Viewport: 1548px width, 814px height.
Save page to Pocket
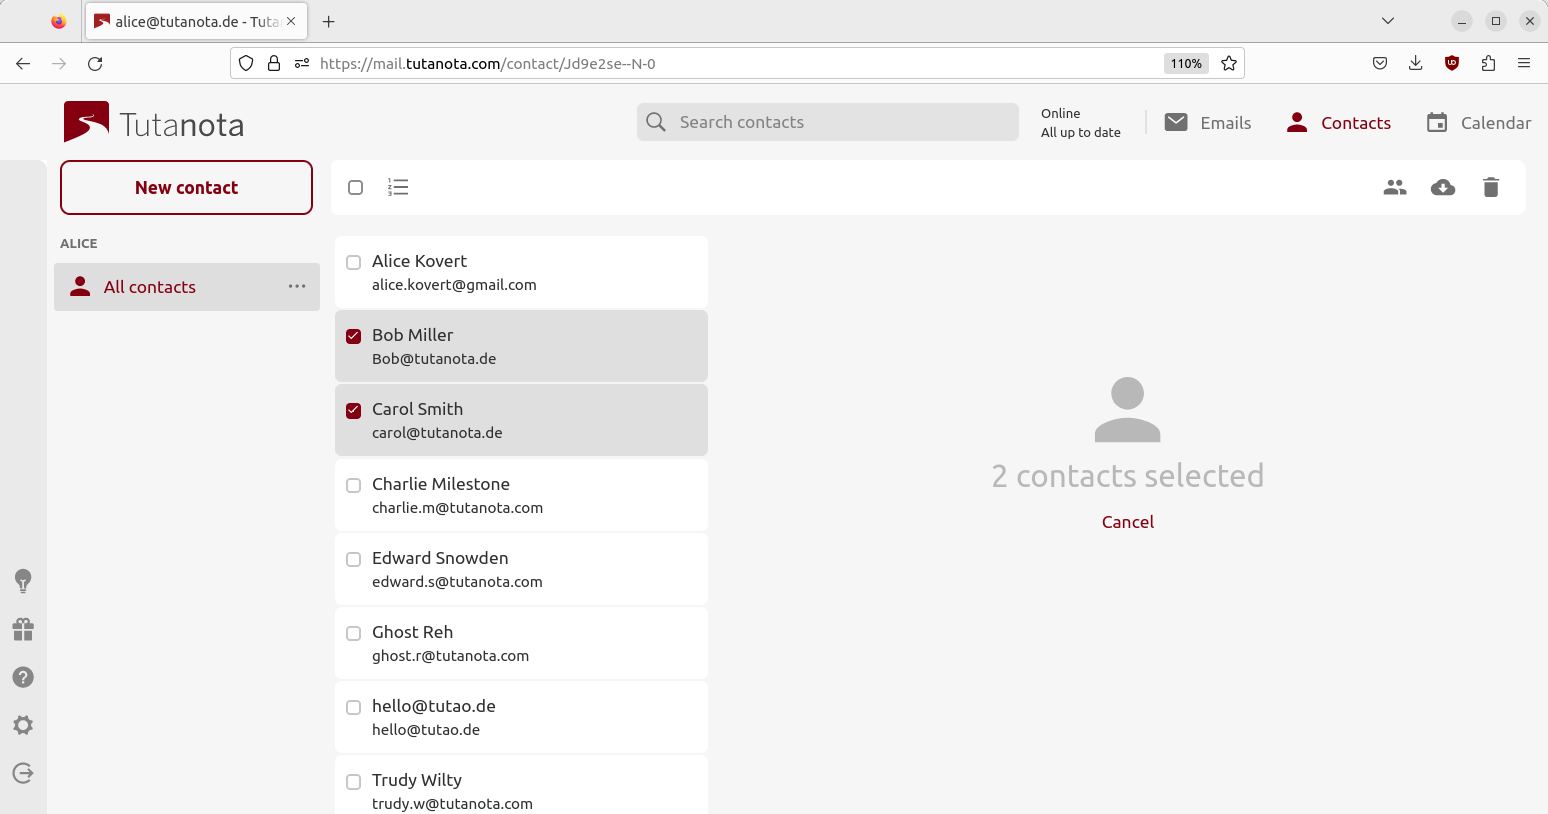click(1380, 63)
